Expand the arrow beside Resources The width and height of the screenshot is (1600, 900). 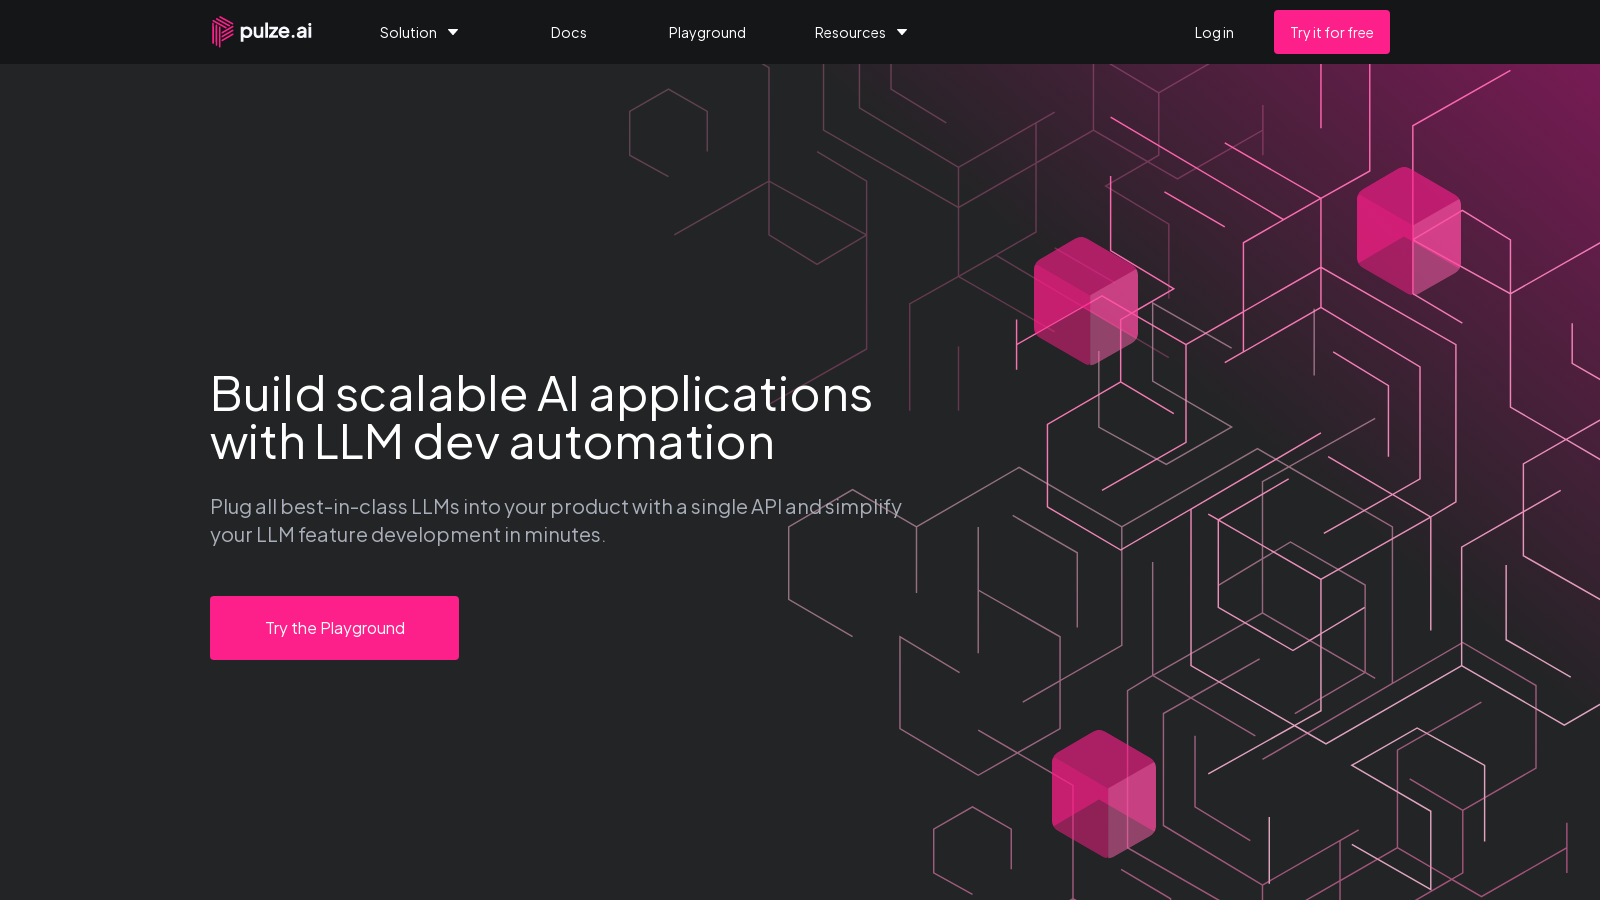click(902, 33)
